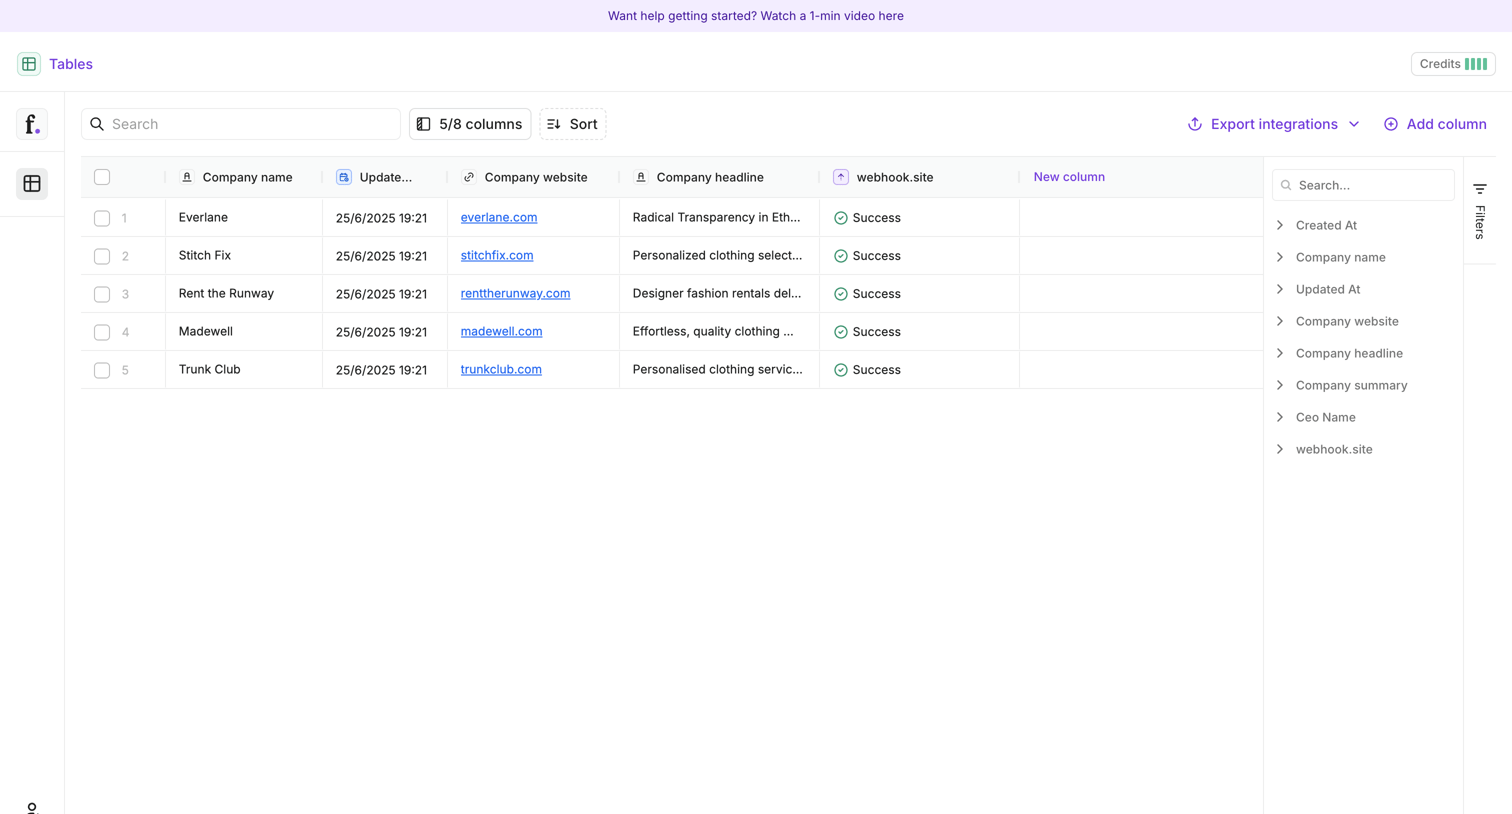Check the Stitch Fix row checkbox

click(x=102, y=256)
